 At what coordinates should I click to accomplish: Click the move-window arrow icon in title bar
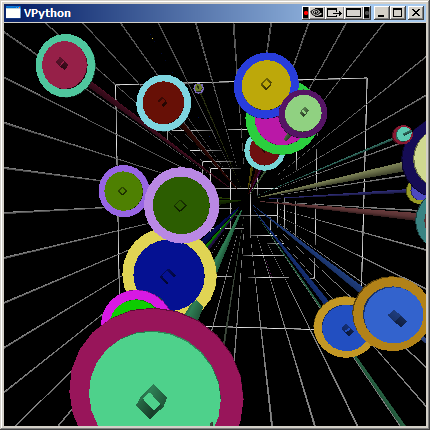[334, 13]
